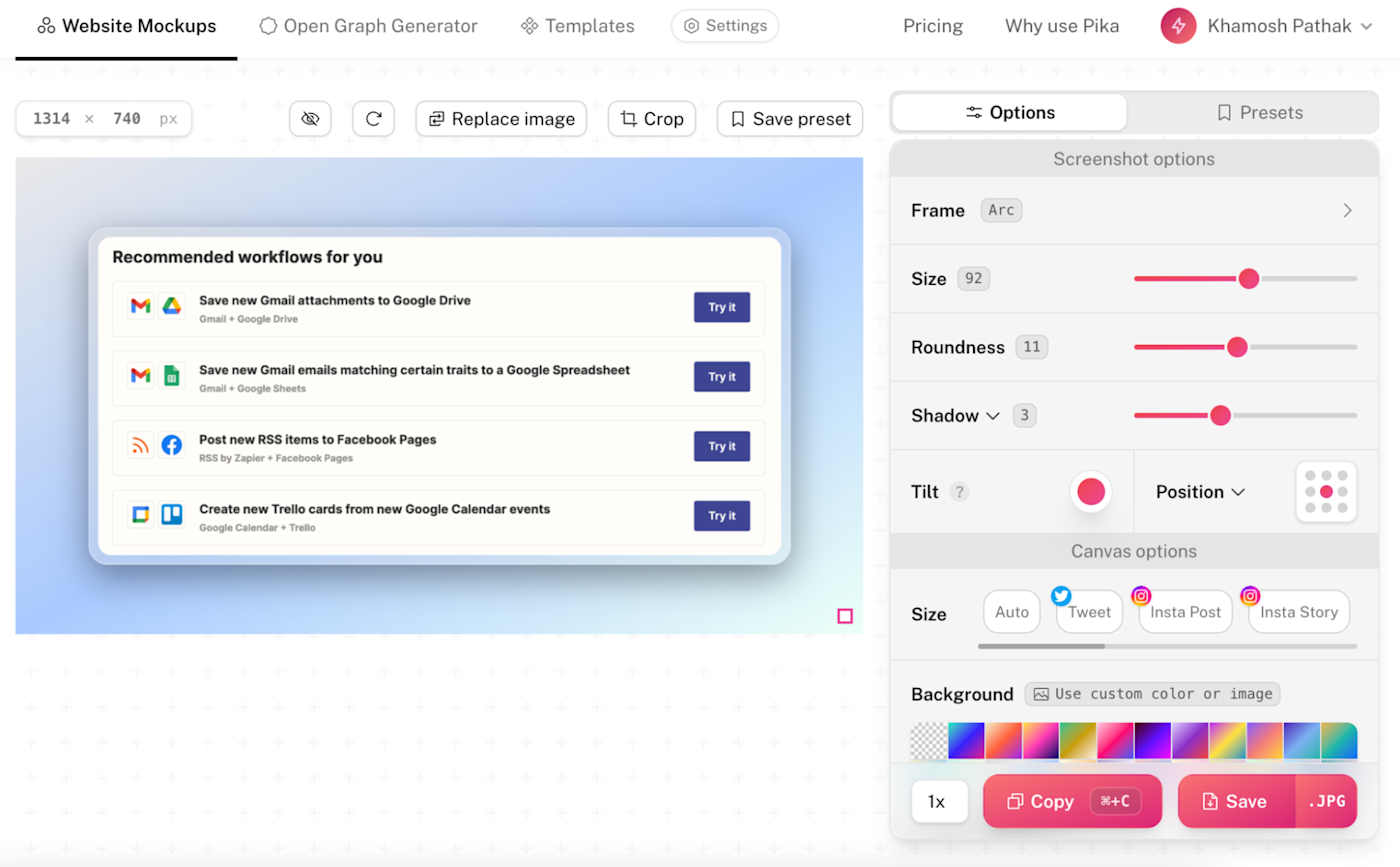
Task: Select the Options panel tab
Action: (1010, 113)
